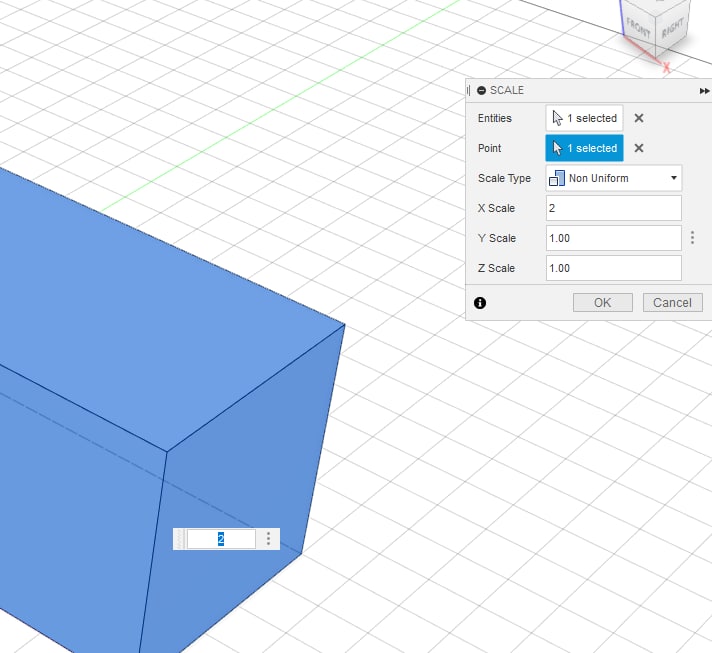The width and height of the screenshot is (712, 653).
Task: Clear the Entities selection with X
Action: (638, 118)
